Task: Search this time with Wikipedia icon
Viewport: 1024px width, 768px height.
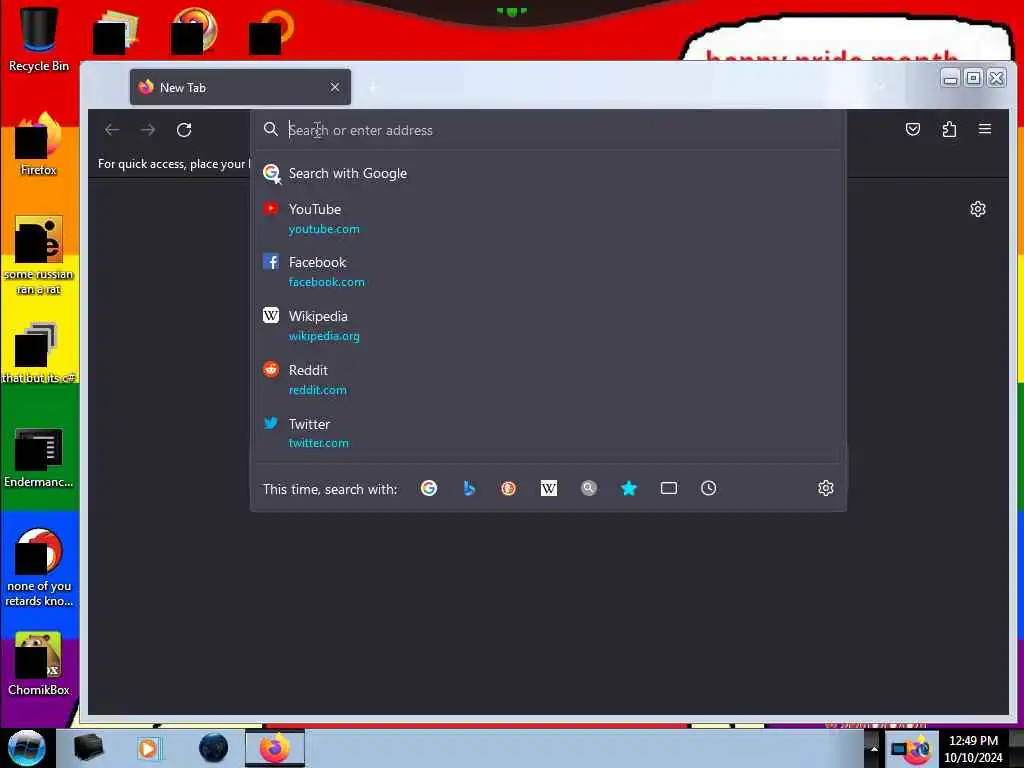Action: coord(549,488)
